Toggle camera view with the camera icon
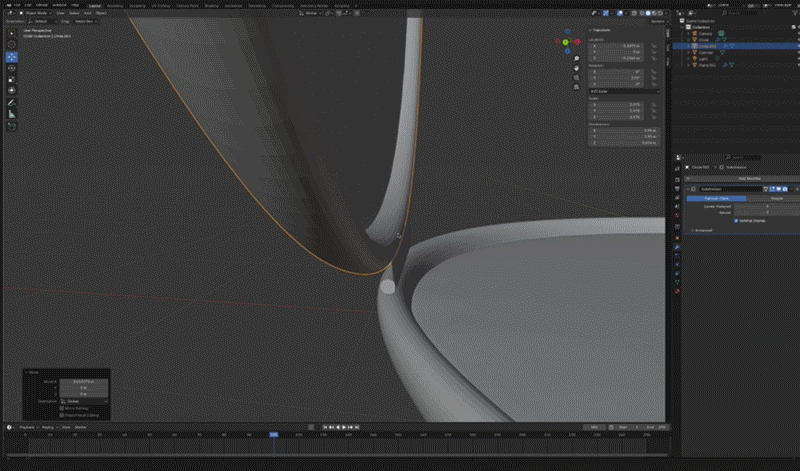 578,79
